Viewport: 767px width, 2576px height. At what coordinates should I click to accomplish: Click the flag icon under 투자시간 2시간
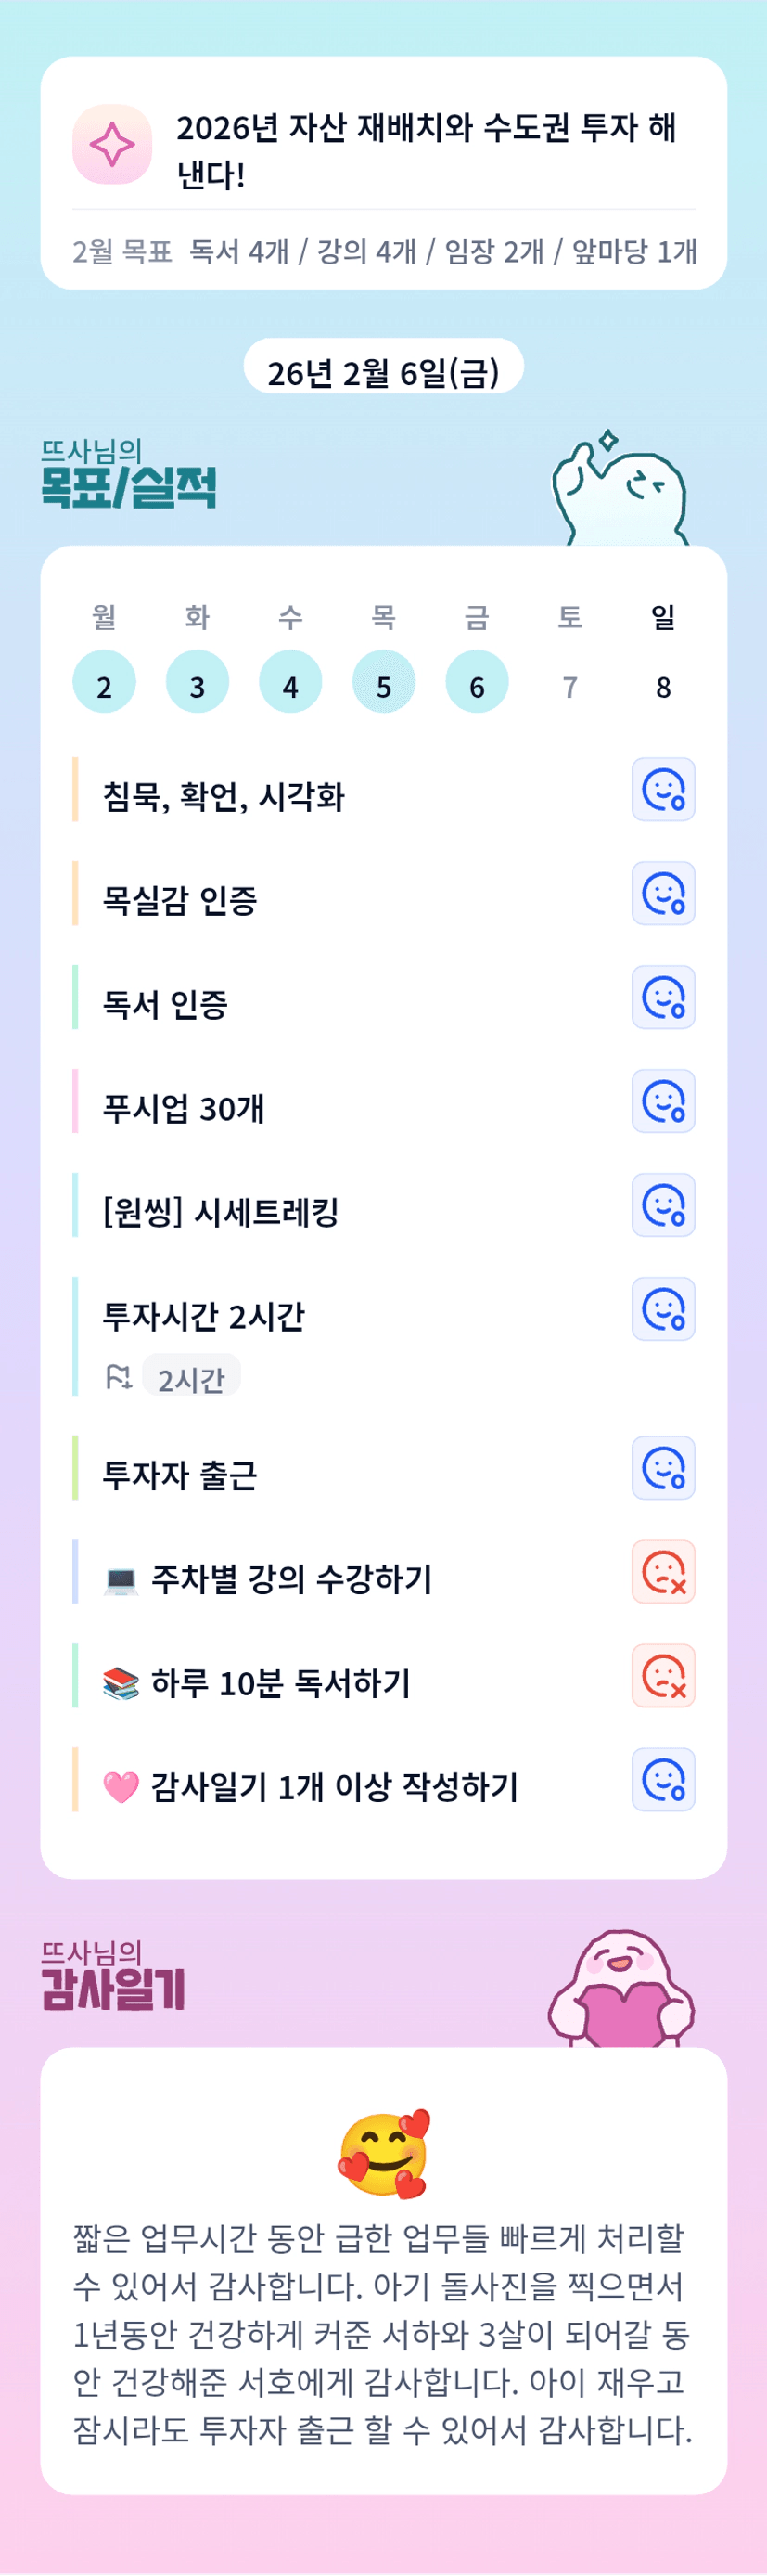tap(119, 1378)
